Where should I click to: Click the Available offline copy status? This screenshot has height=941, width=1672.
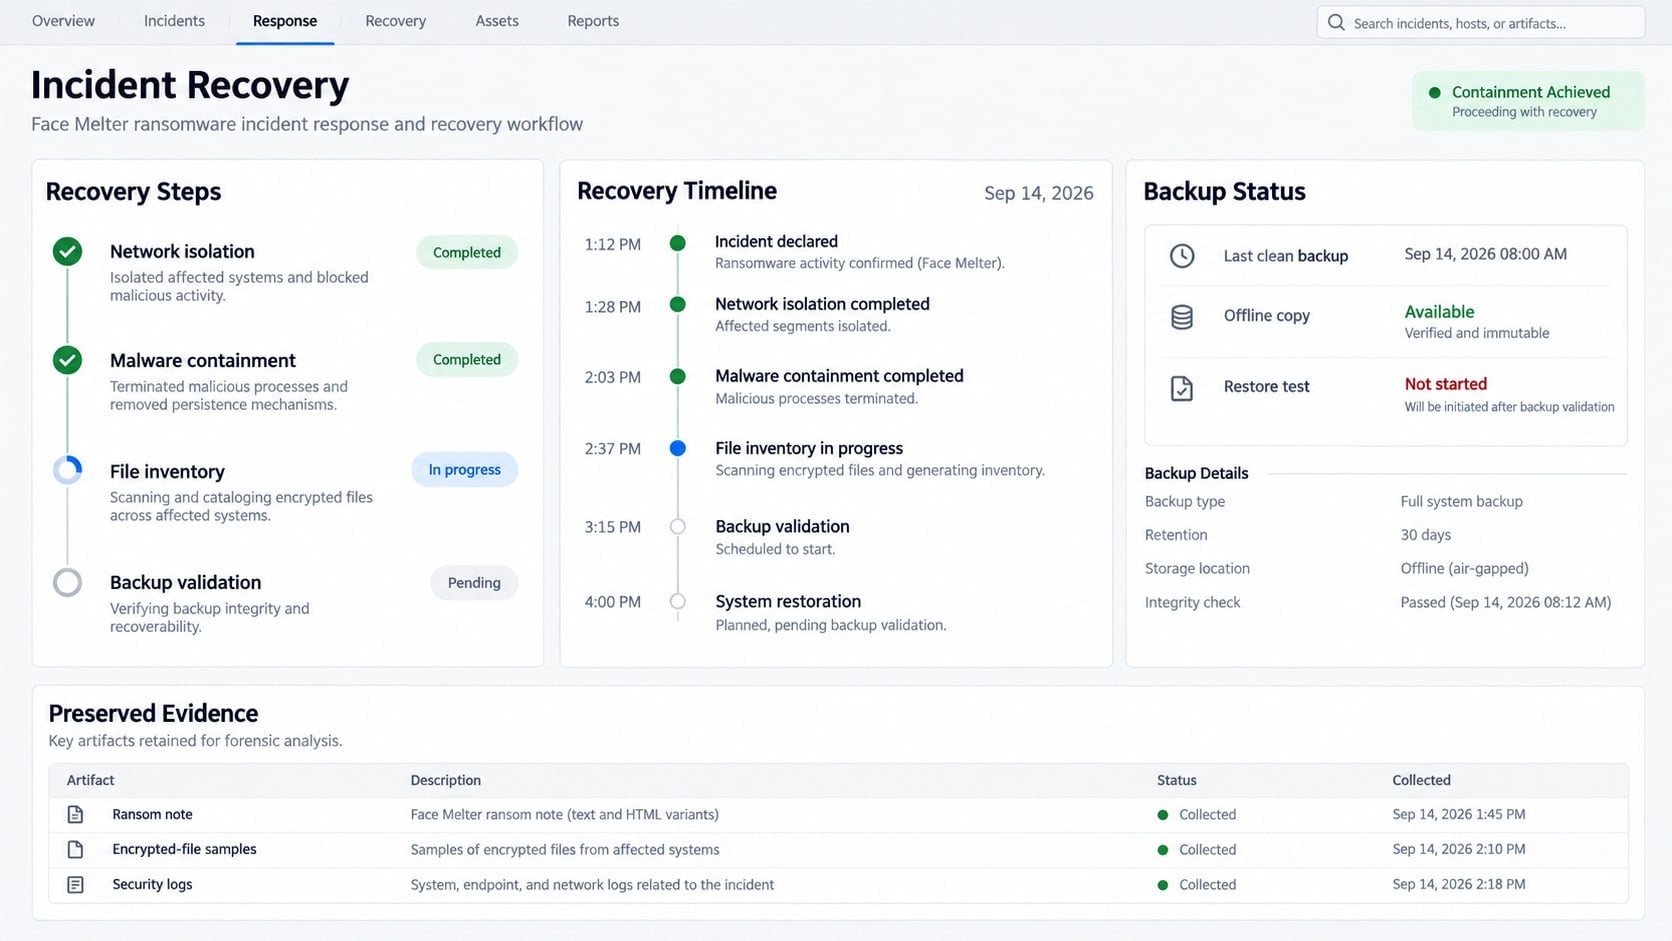(x=1439, y=312)
